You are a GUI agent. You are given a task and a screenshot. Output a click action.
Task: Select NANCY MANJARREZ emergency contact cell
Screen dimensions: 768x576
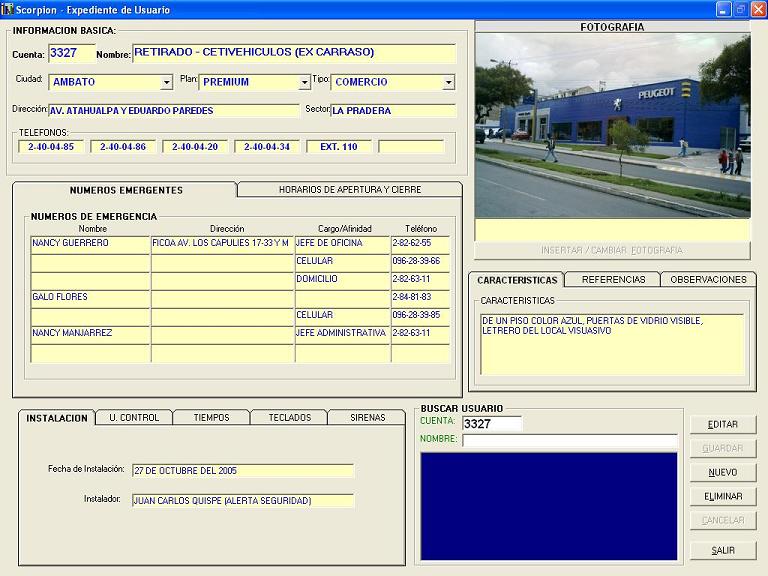(x=90, y=334)
